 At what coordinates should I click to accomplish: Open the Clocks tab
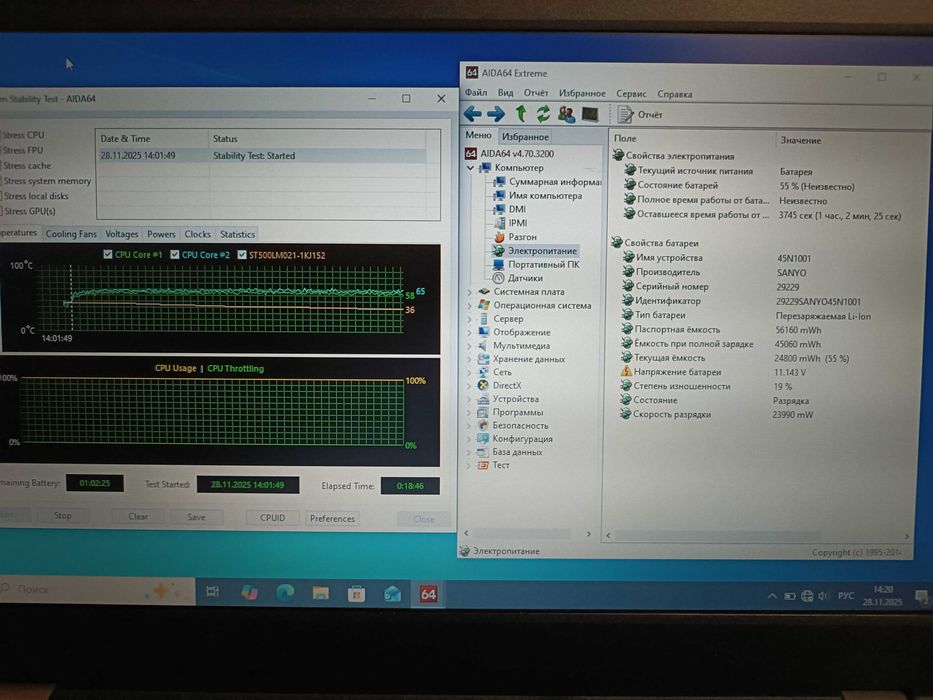(x=197, y=234)
